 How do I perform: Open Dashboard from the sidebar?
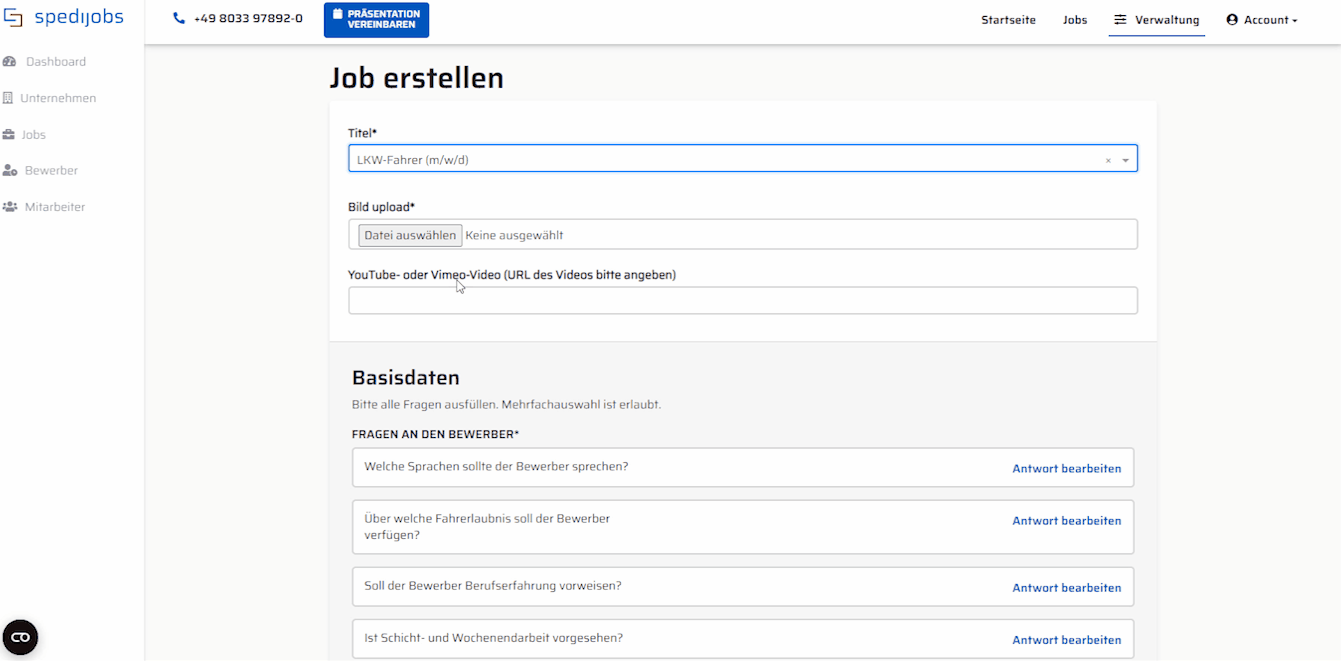point(55,62)
